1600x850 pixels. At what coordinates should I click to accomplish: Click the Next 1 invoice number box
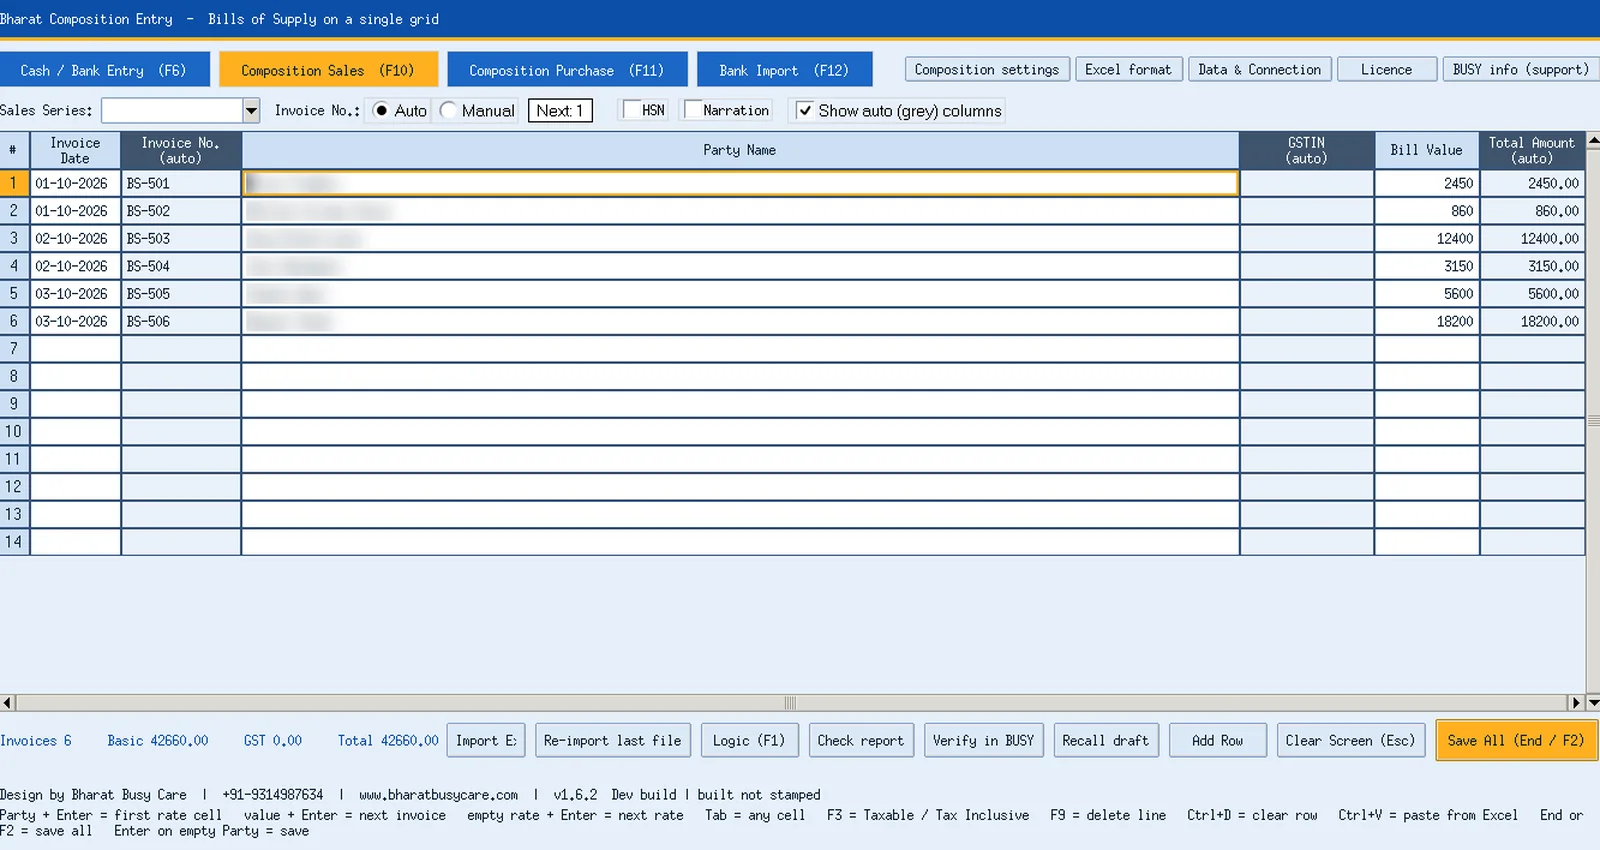pyautogui.click(x=560, y=110)
